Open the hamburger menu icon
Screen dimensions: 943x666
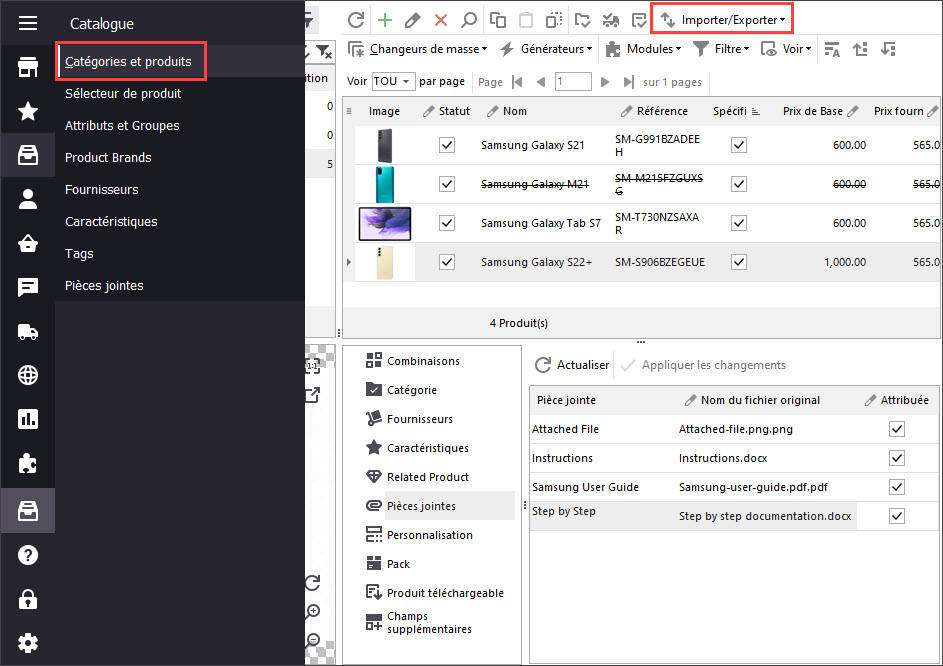tap(28, 23)
